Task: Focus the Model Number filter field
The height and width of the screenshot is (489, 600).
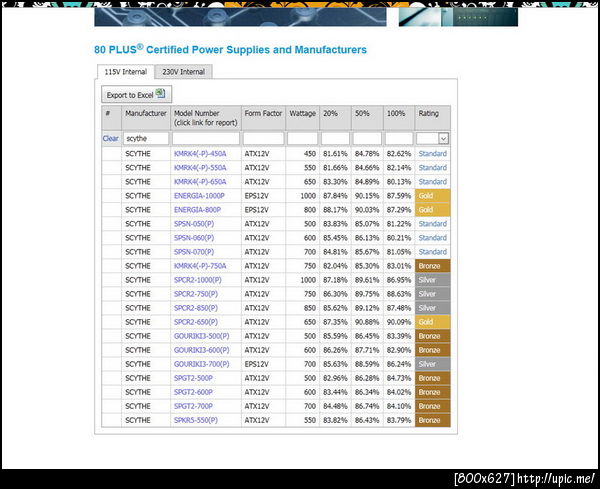Action: point(206,139)
